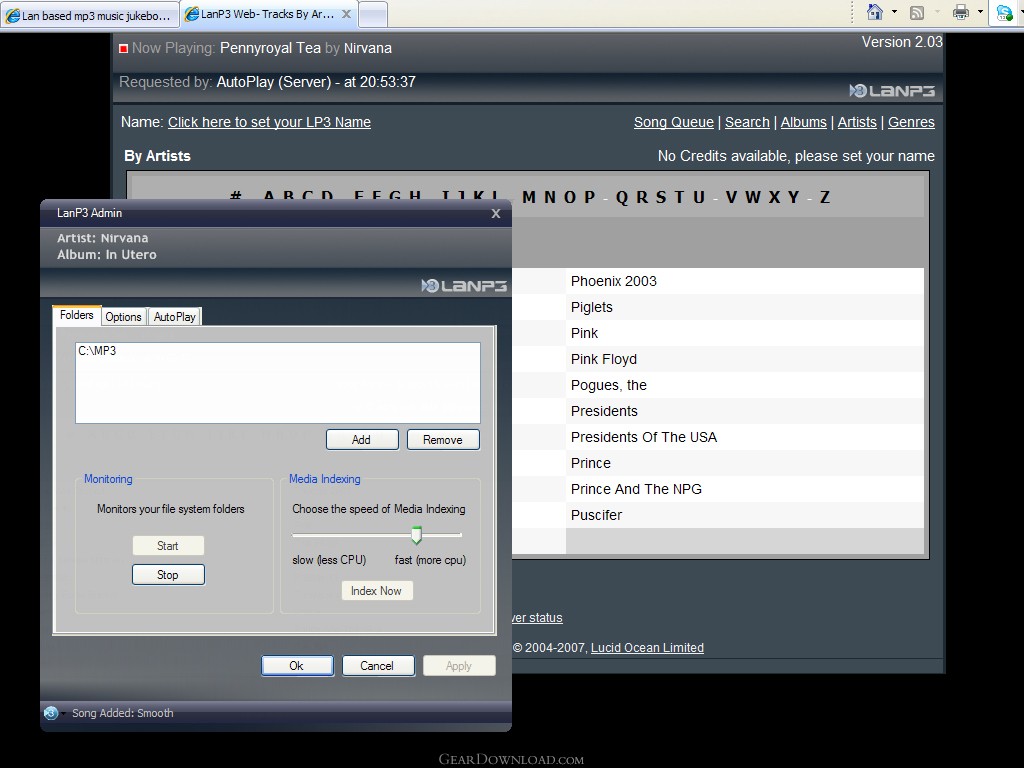Select artist Puscifer
Image resolution: width=1024 pixels, height=768 pixels.
point(596,515)
